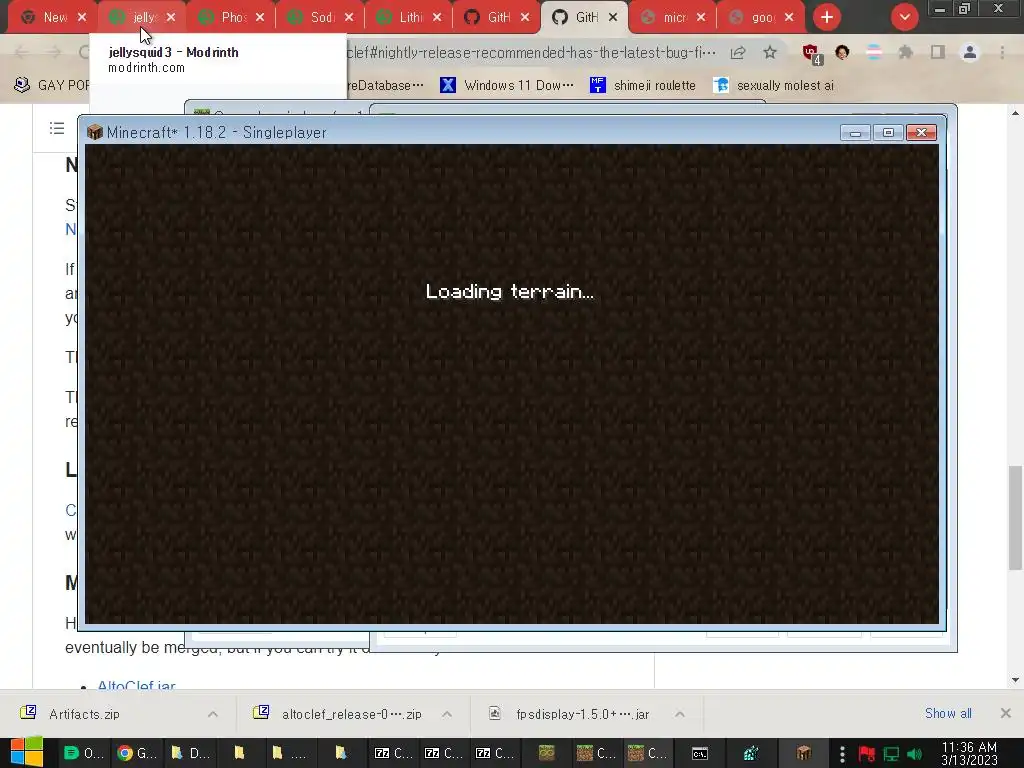This screenshot has height=768, width=1024.
Task: Bookmark this page with the star icon
Action: (x=770, y=52)
